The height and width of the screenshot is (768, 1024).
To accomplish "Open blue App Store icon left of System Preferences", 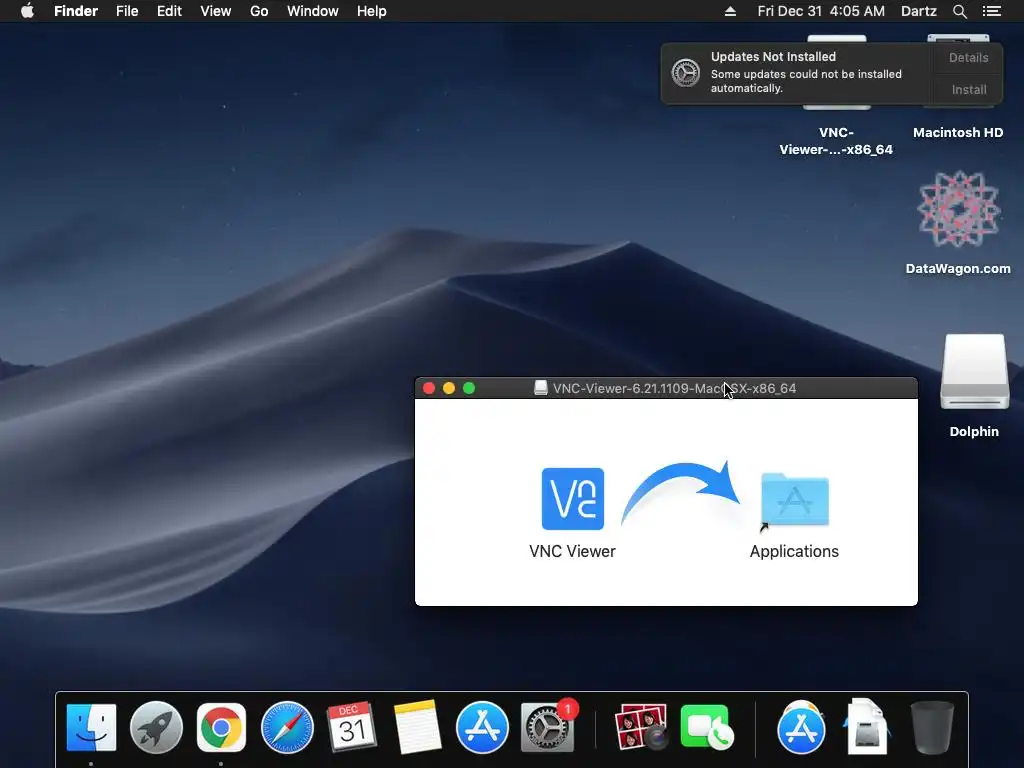I will (x=482, y=727).
